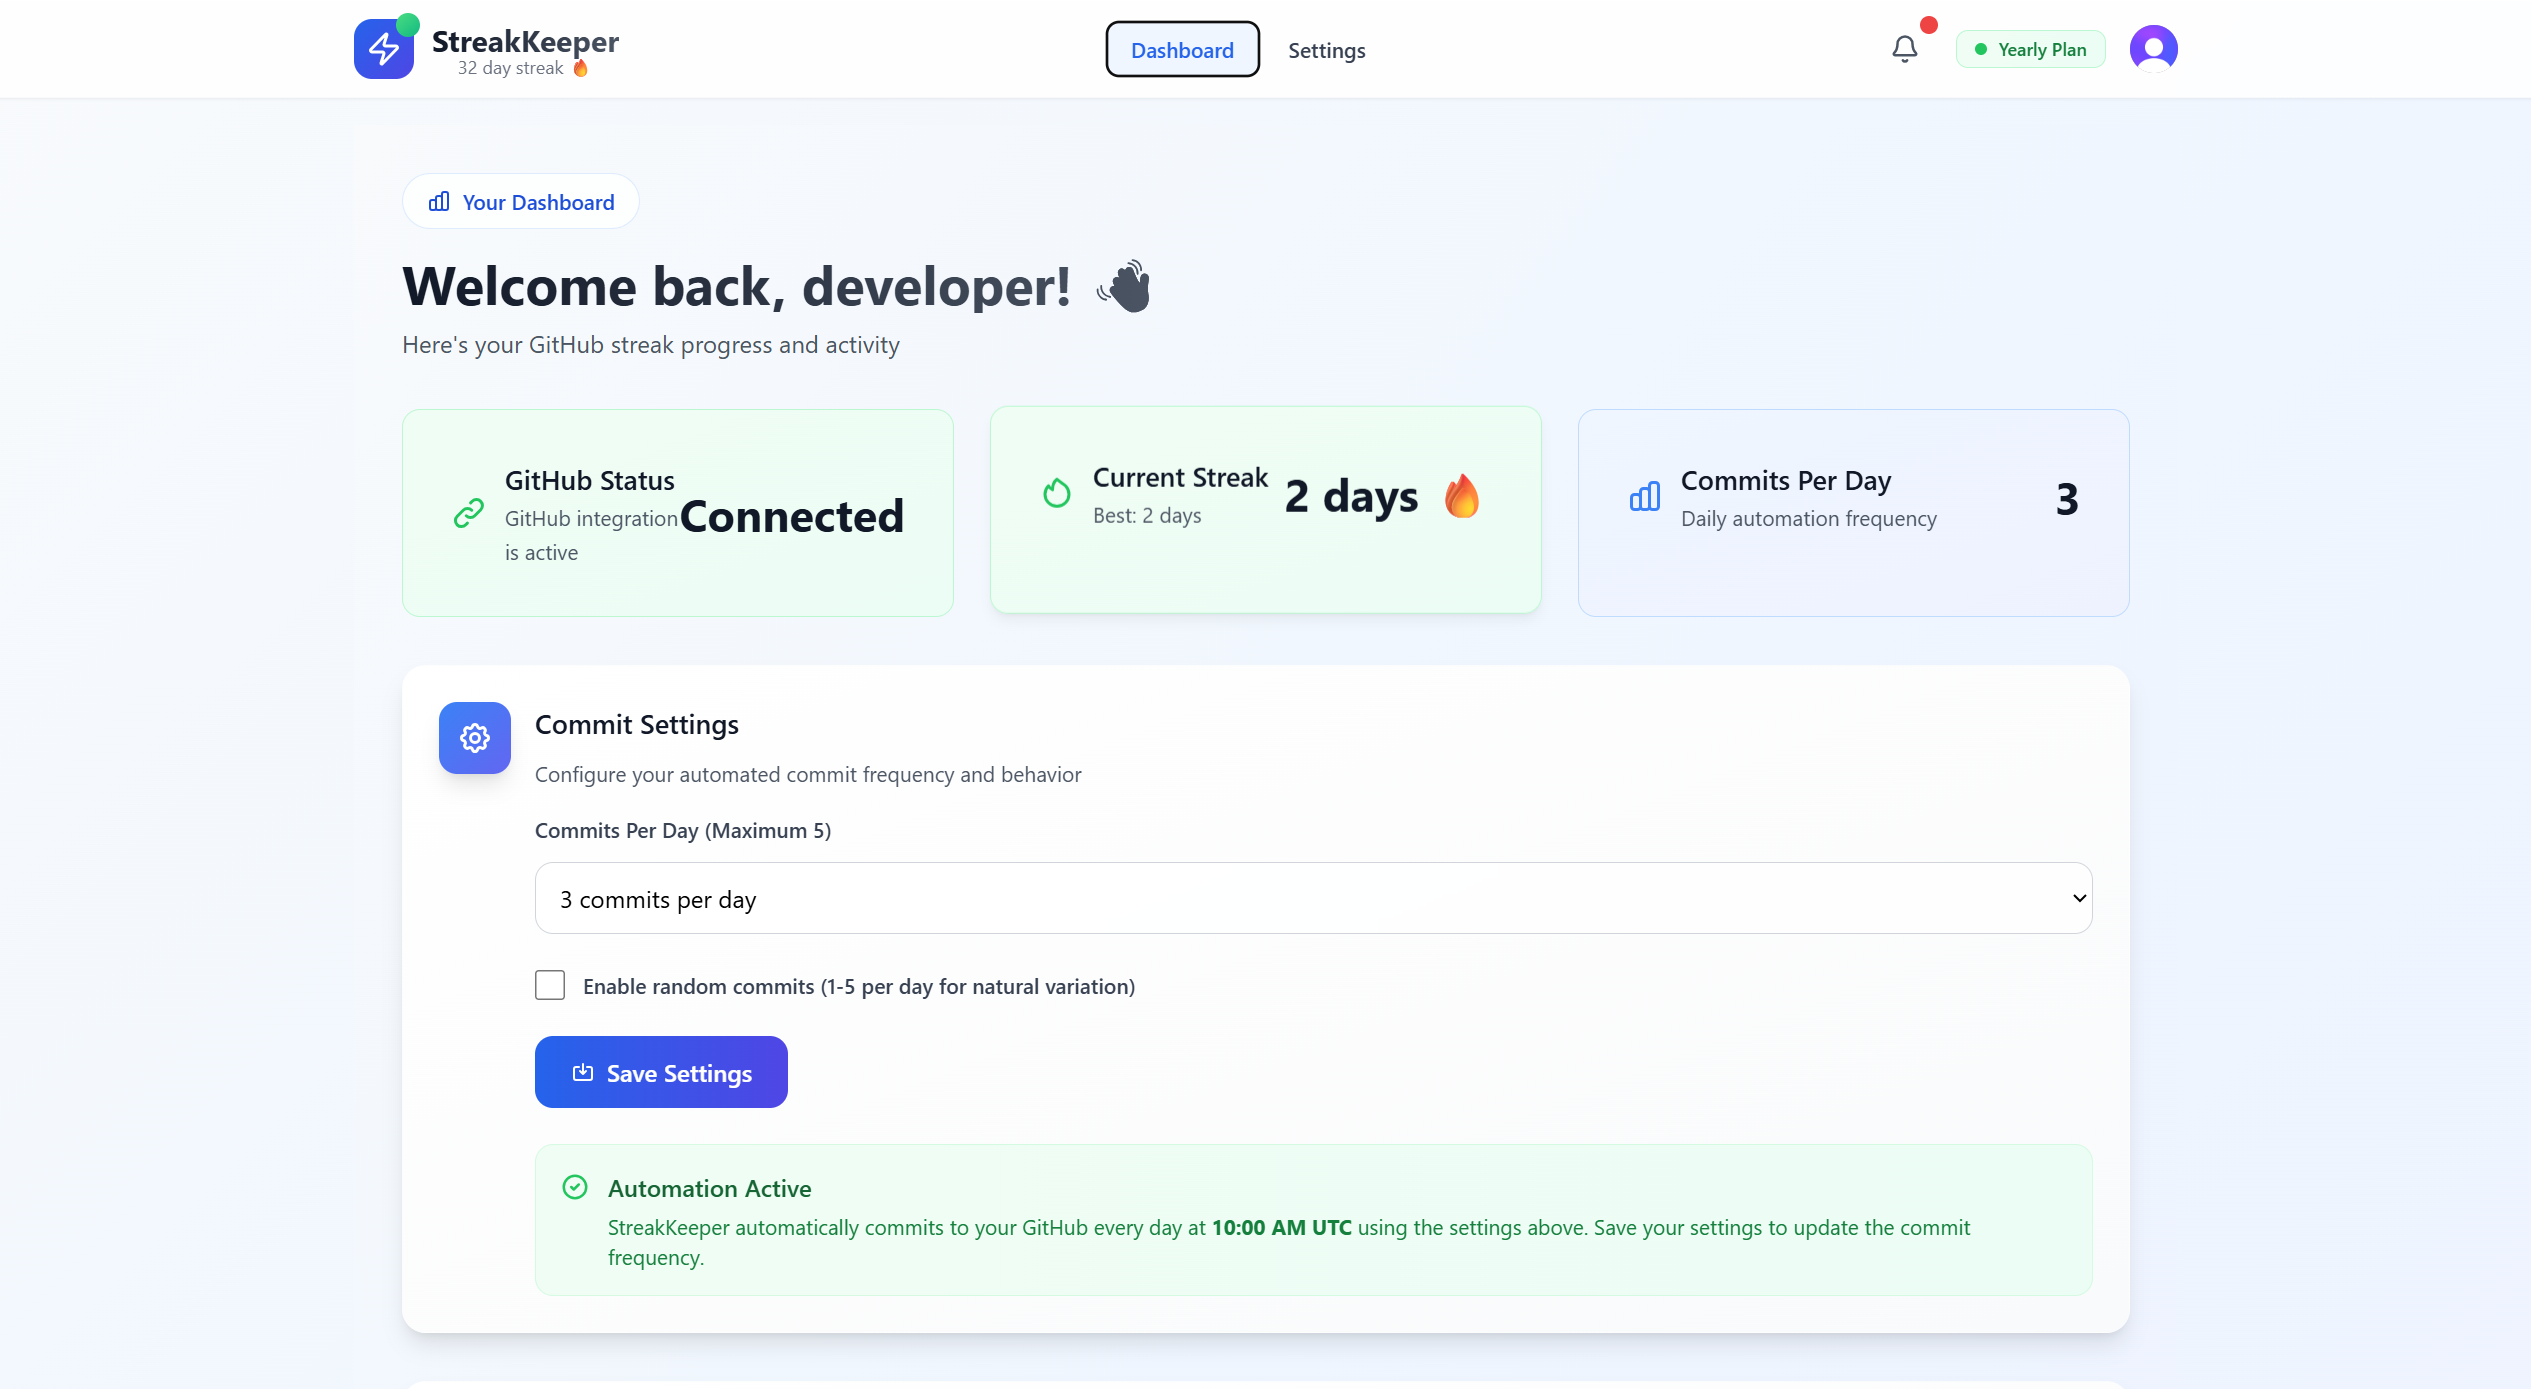2531x1389 pixels.
Task: Click the bar chart icon in Commits Per Day card
Action: coord(1644,496)
